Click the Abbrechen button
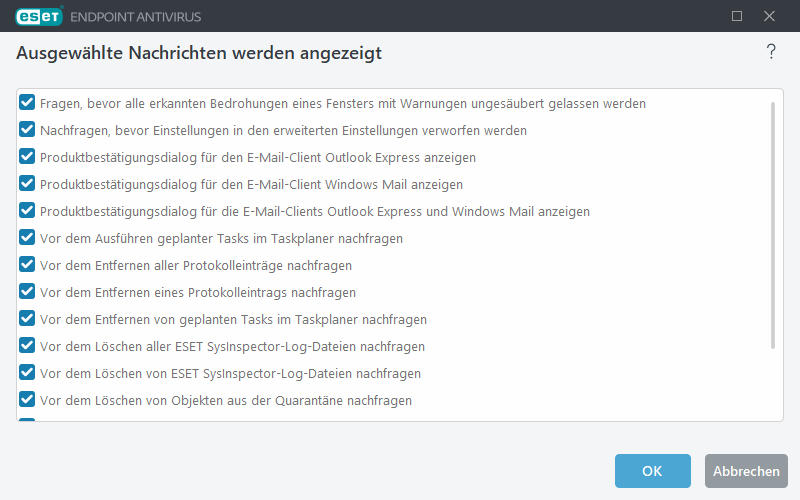Viewport: 800px width, 500px height. 746,471
